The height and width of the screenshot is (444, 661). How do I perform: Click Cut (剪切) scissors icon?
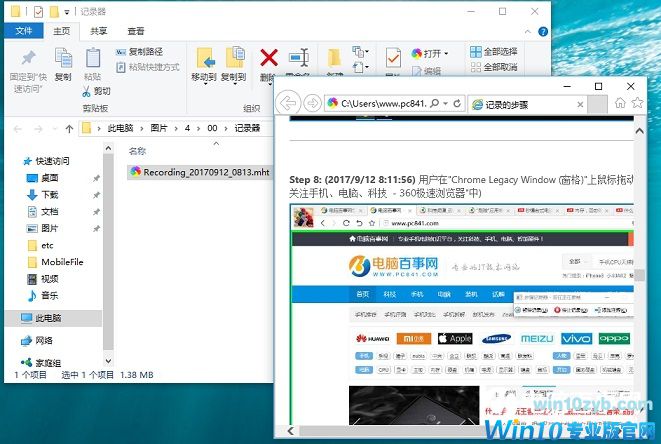tap(86, 91)
